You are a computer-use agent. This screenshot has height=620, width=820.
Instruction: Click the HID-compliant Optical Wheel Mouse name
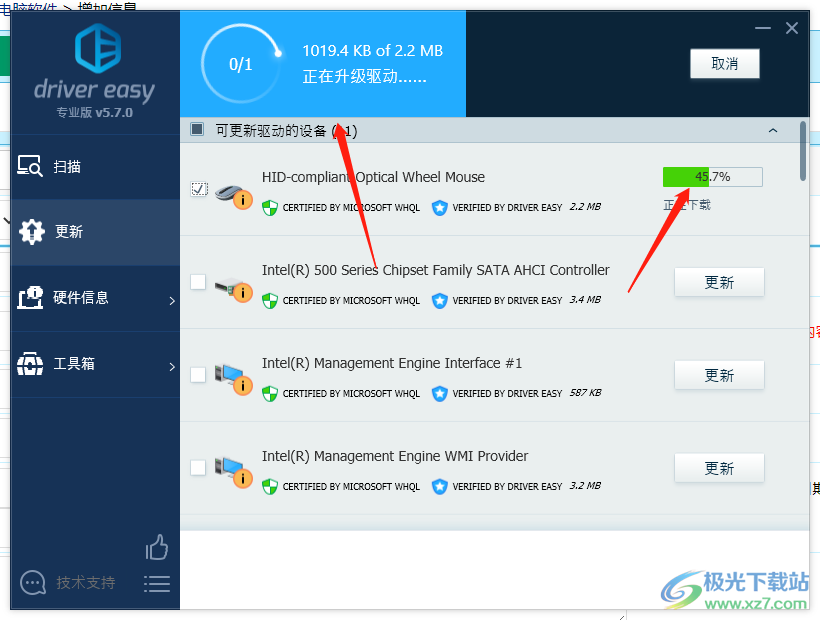[373, 177]
